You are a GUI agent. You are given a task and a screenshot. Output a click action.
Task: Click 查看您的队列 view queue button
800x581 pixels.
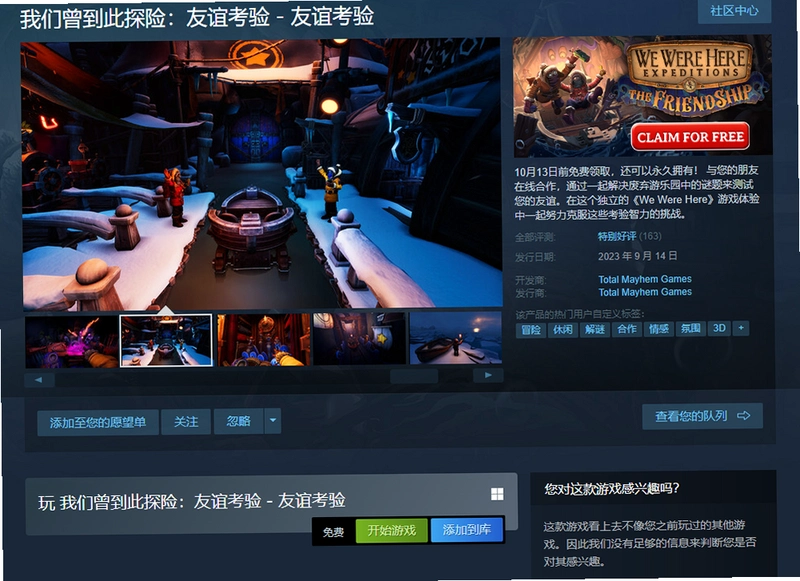703,416
